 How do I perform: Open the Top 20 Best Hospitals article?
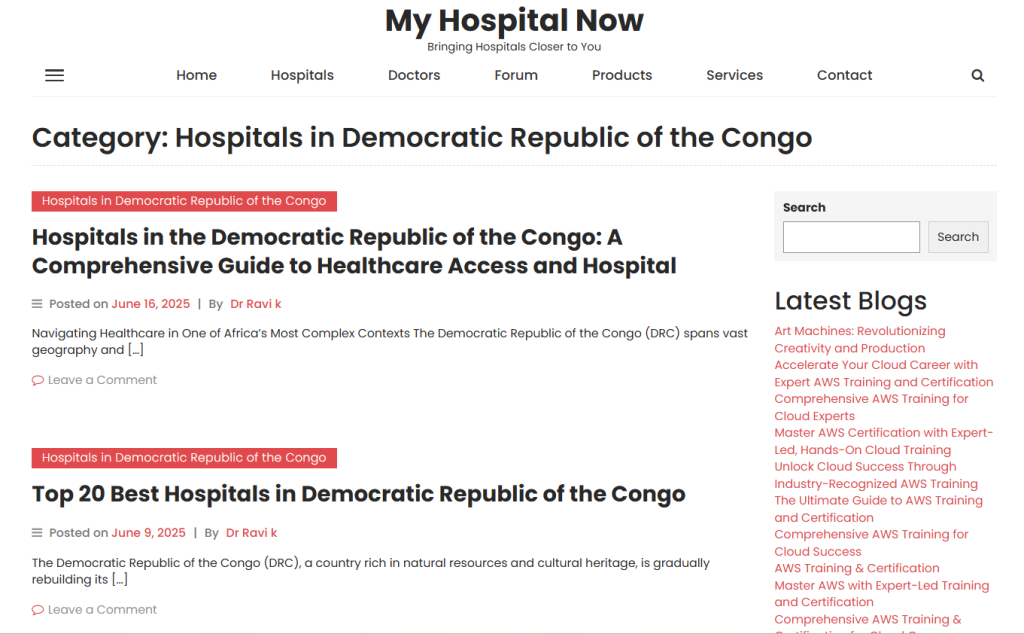(x=358, y=494)
